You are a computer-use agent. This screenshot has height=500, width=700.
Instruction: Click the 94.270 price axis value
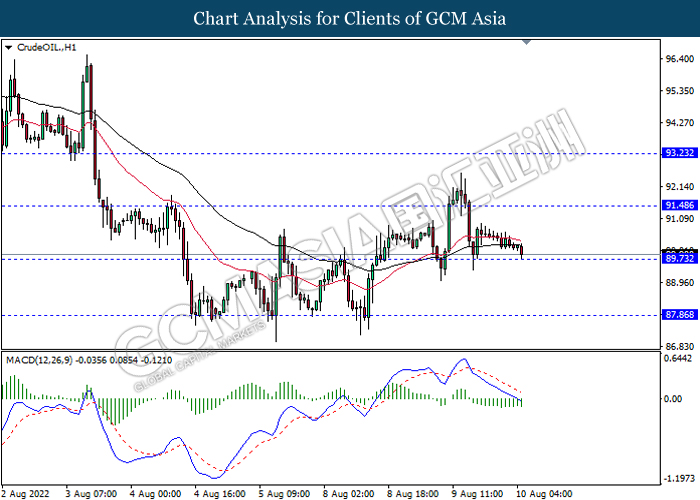[x=680, y=123]
